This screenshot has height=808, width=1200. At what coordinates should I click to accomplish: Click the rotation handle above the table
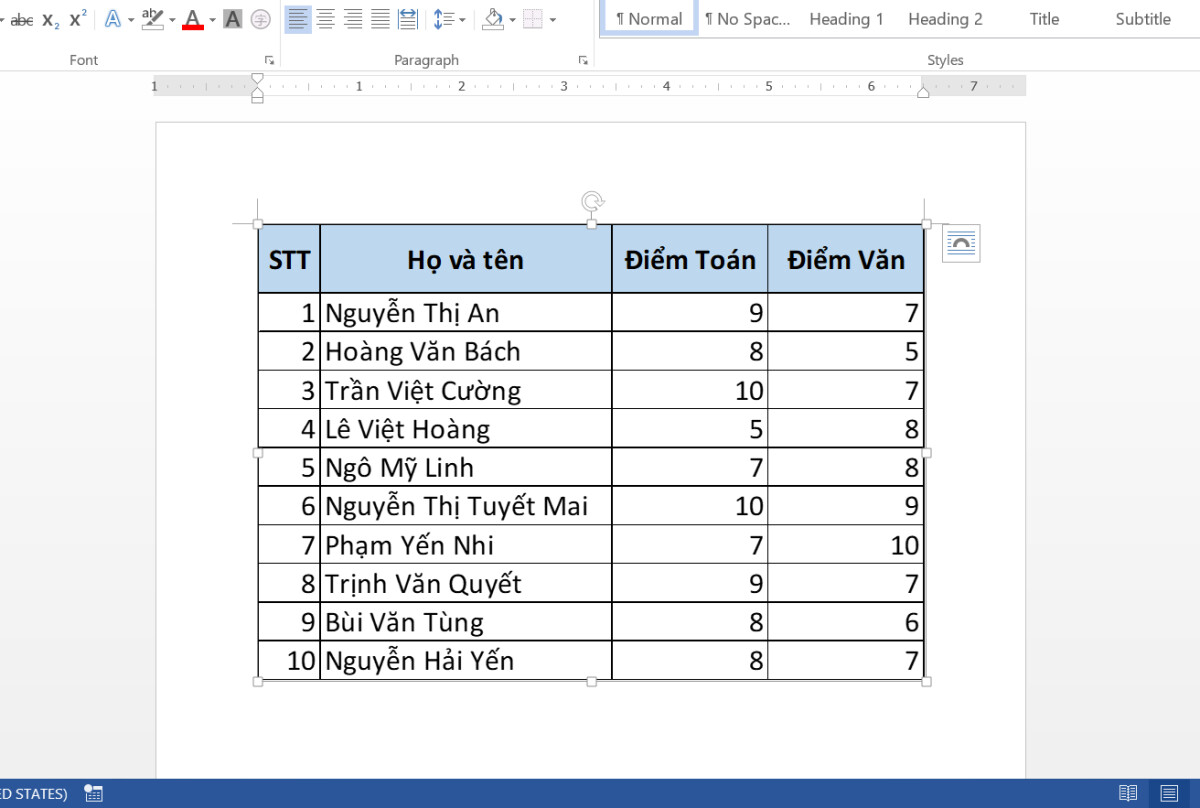coord(591,202)
